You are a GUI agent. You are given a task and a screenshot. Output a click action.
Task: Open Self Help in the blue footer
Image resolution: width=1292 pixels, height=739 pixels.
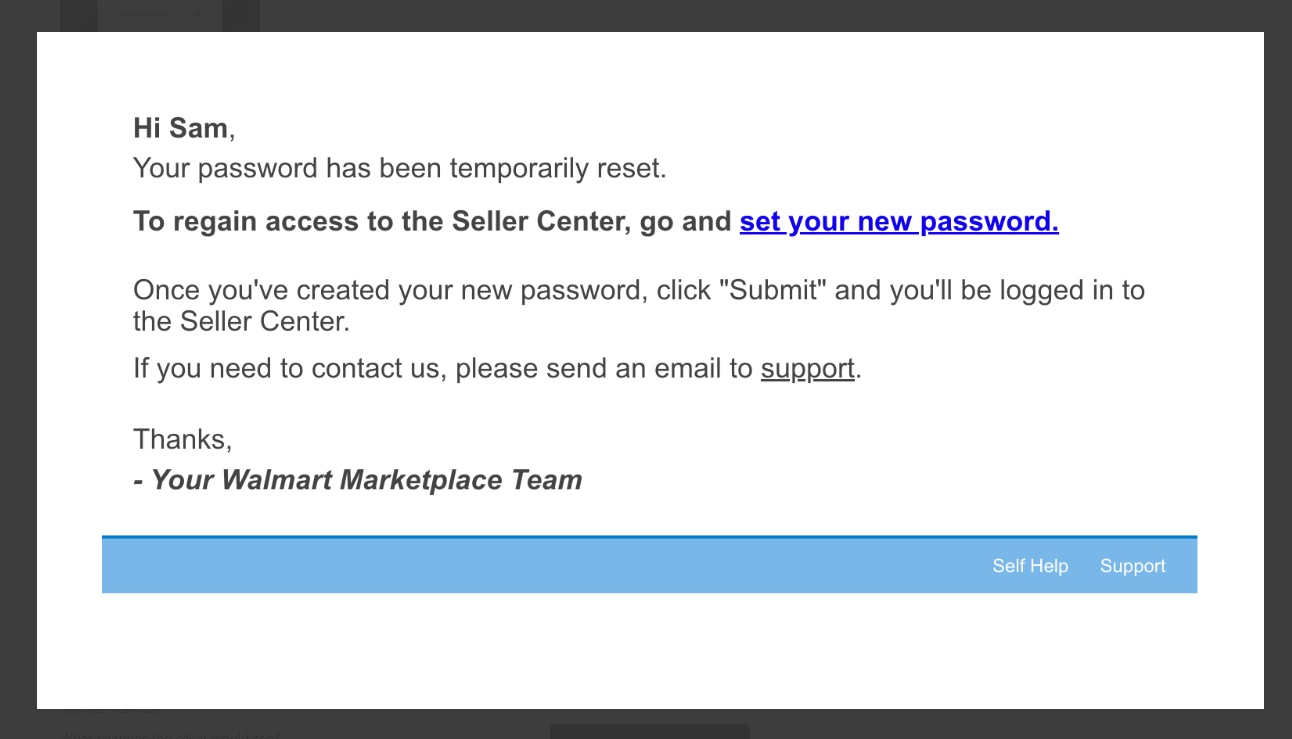coord(1030,566)
